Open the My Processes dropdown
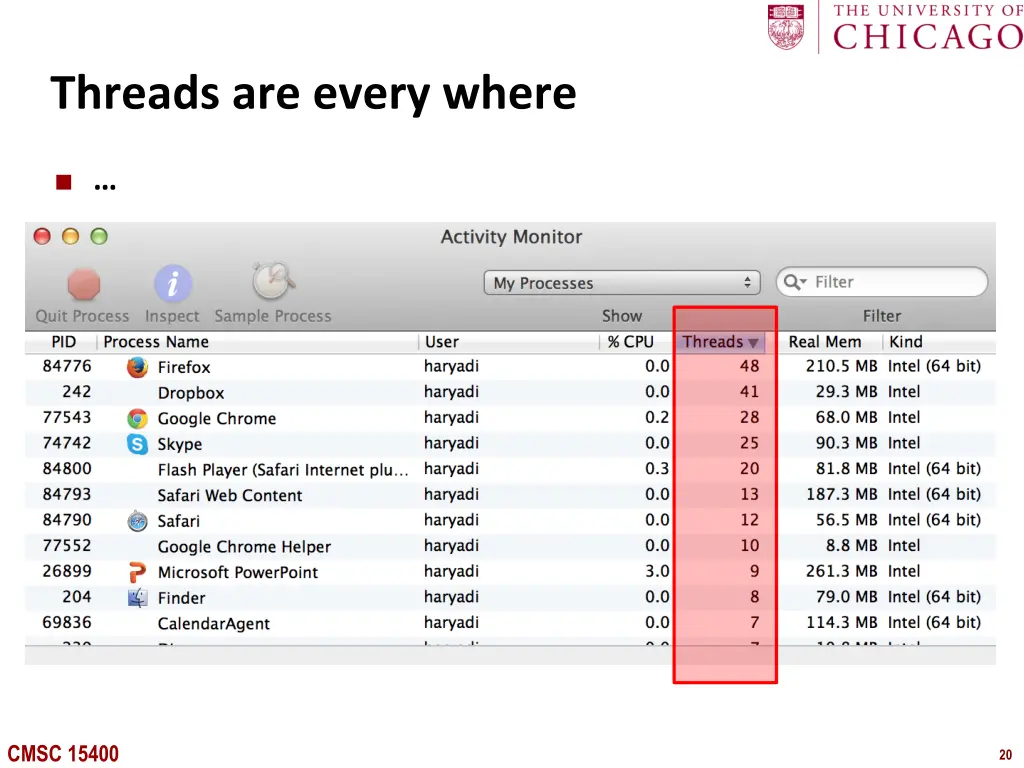Screen dimensions: 1024x768 [622, 283]
